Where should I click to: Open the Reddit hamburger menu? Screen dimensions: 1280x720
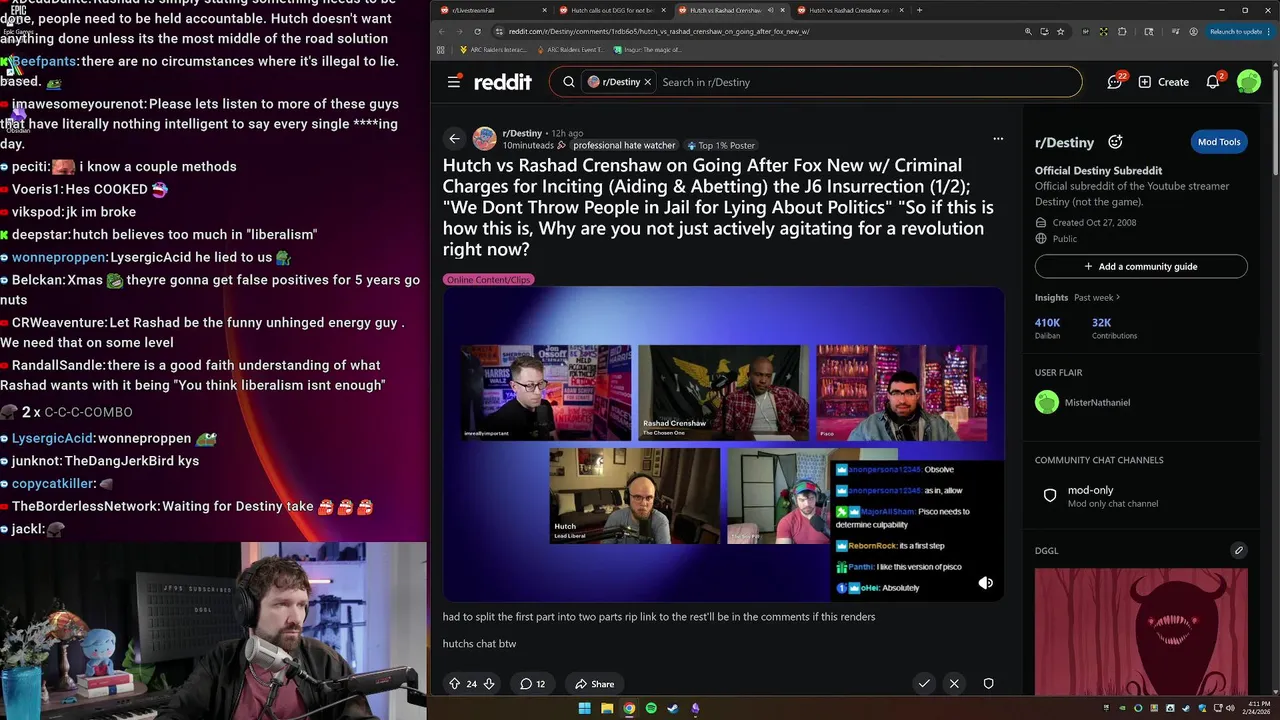[x=454, y=82]
